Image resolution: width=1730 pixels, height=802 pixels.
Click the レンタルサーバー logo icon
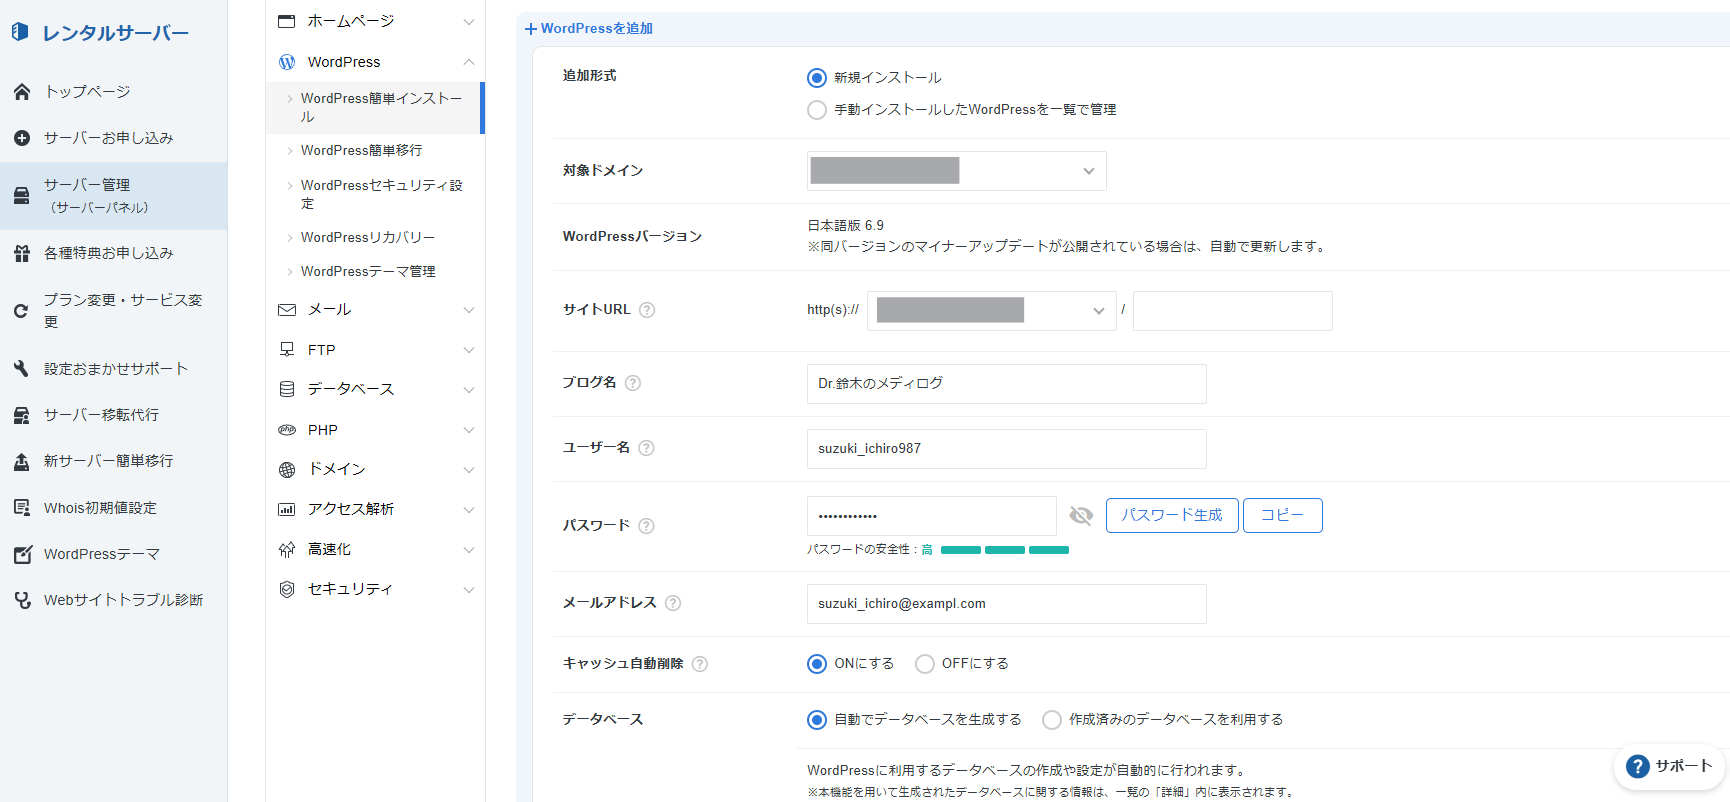click(x=20, y=32)
